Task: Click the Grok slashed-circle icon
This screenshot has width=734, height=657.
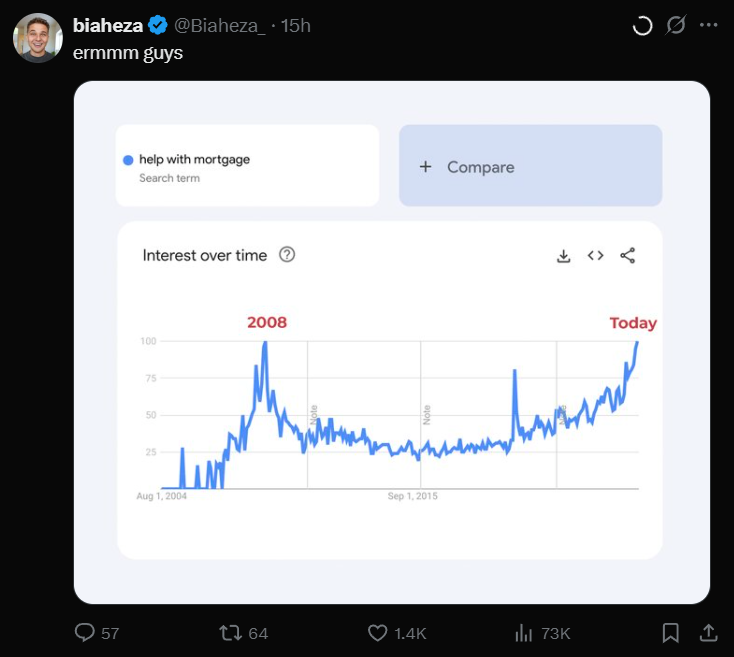Action: 675,25
